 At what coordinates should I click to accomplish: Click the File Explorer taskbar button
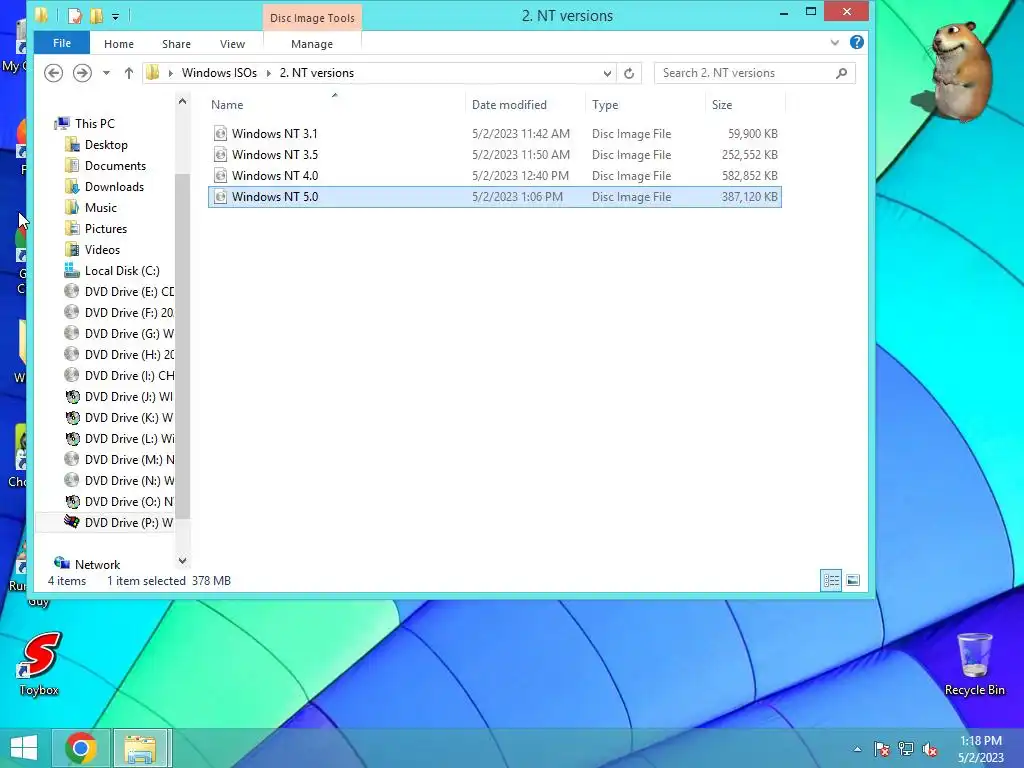tap(141, 748)
